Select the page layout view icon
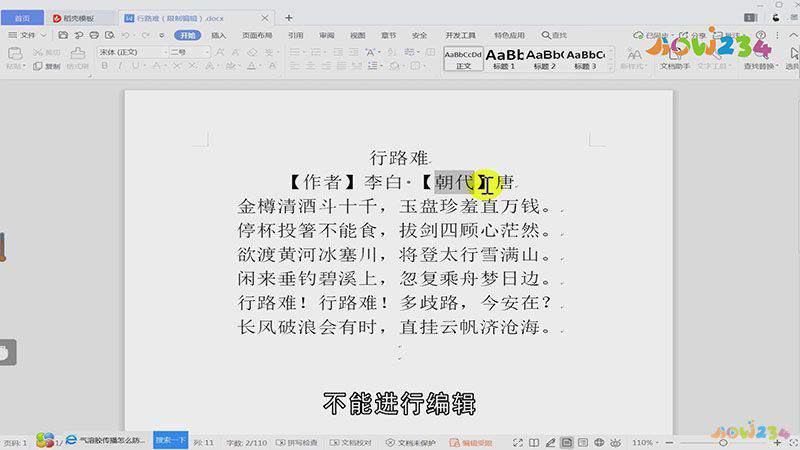The height and width of the screenshot is (450, 800). coord(566,442)
